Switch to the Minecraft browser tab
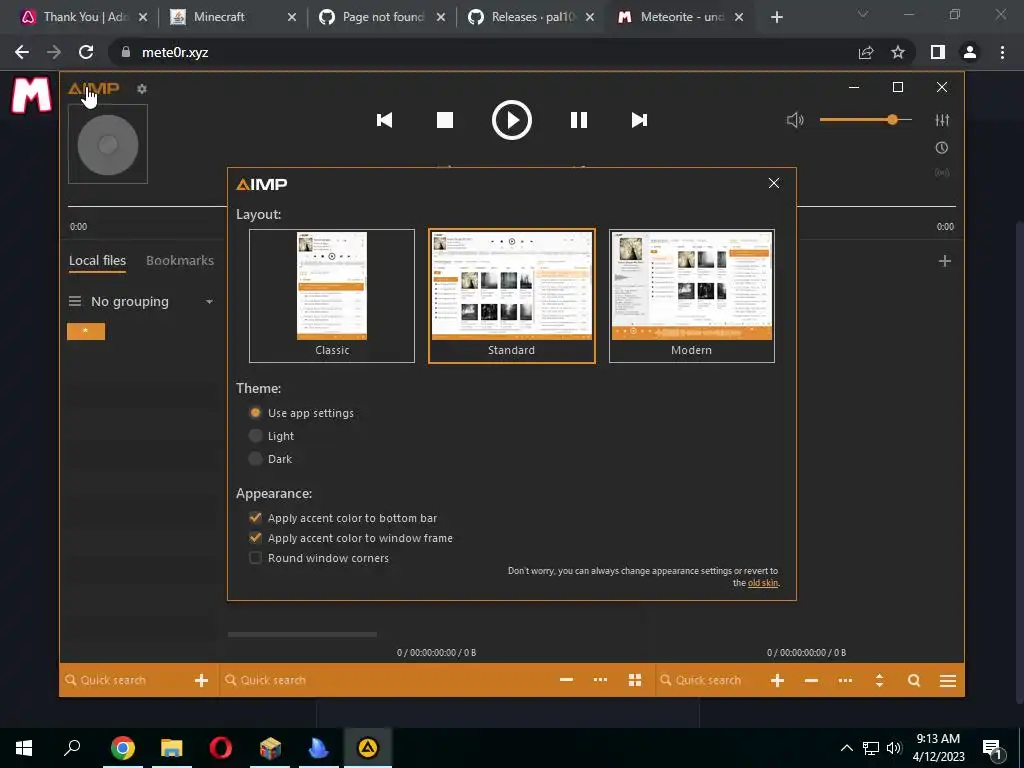 232,17
